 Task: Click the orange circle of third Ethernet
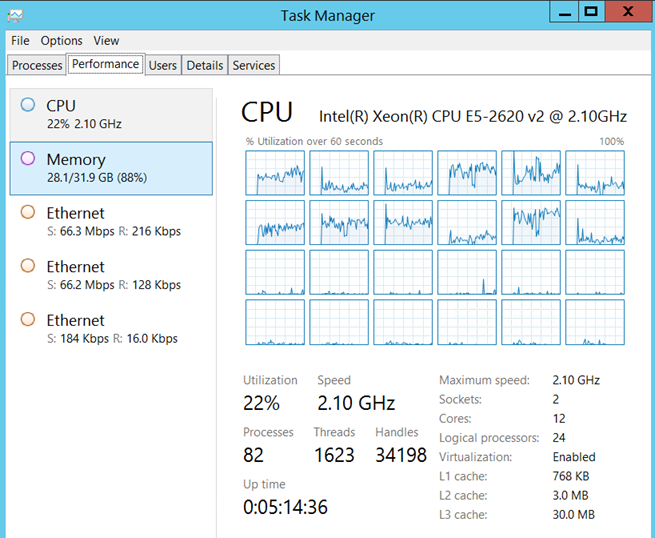28,319
